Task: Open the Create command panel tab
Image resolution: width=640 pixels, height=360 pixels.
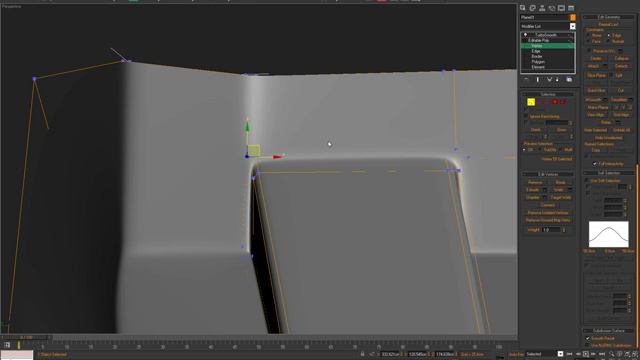Action: coord(523,8)
